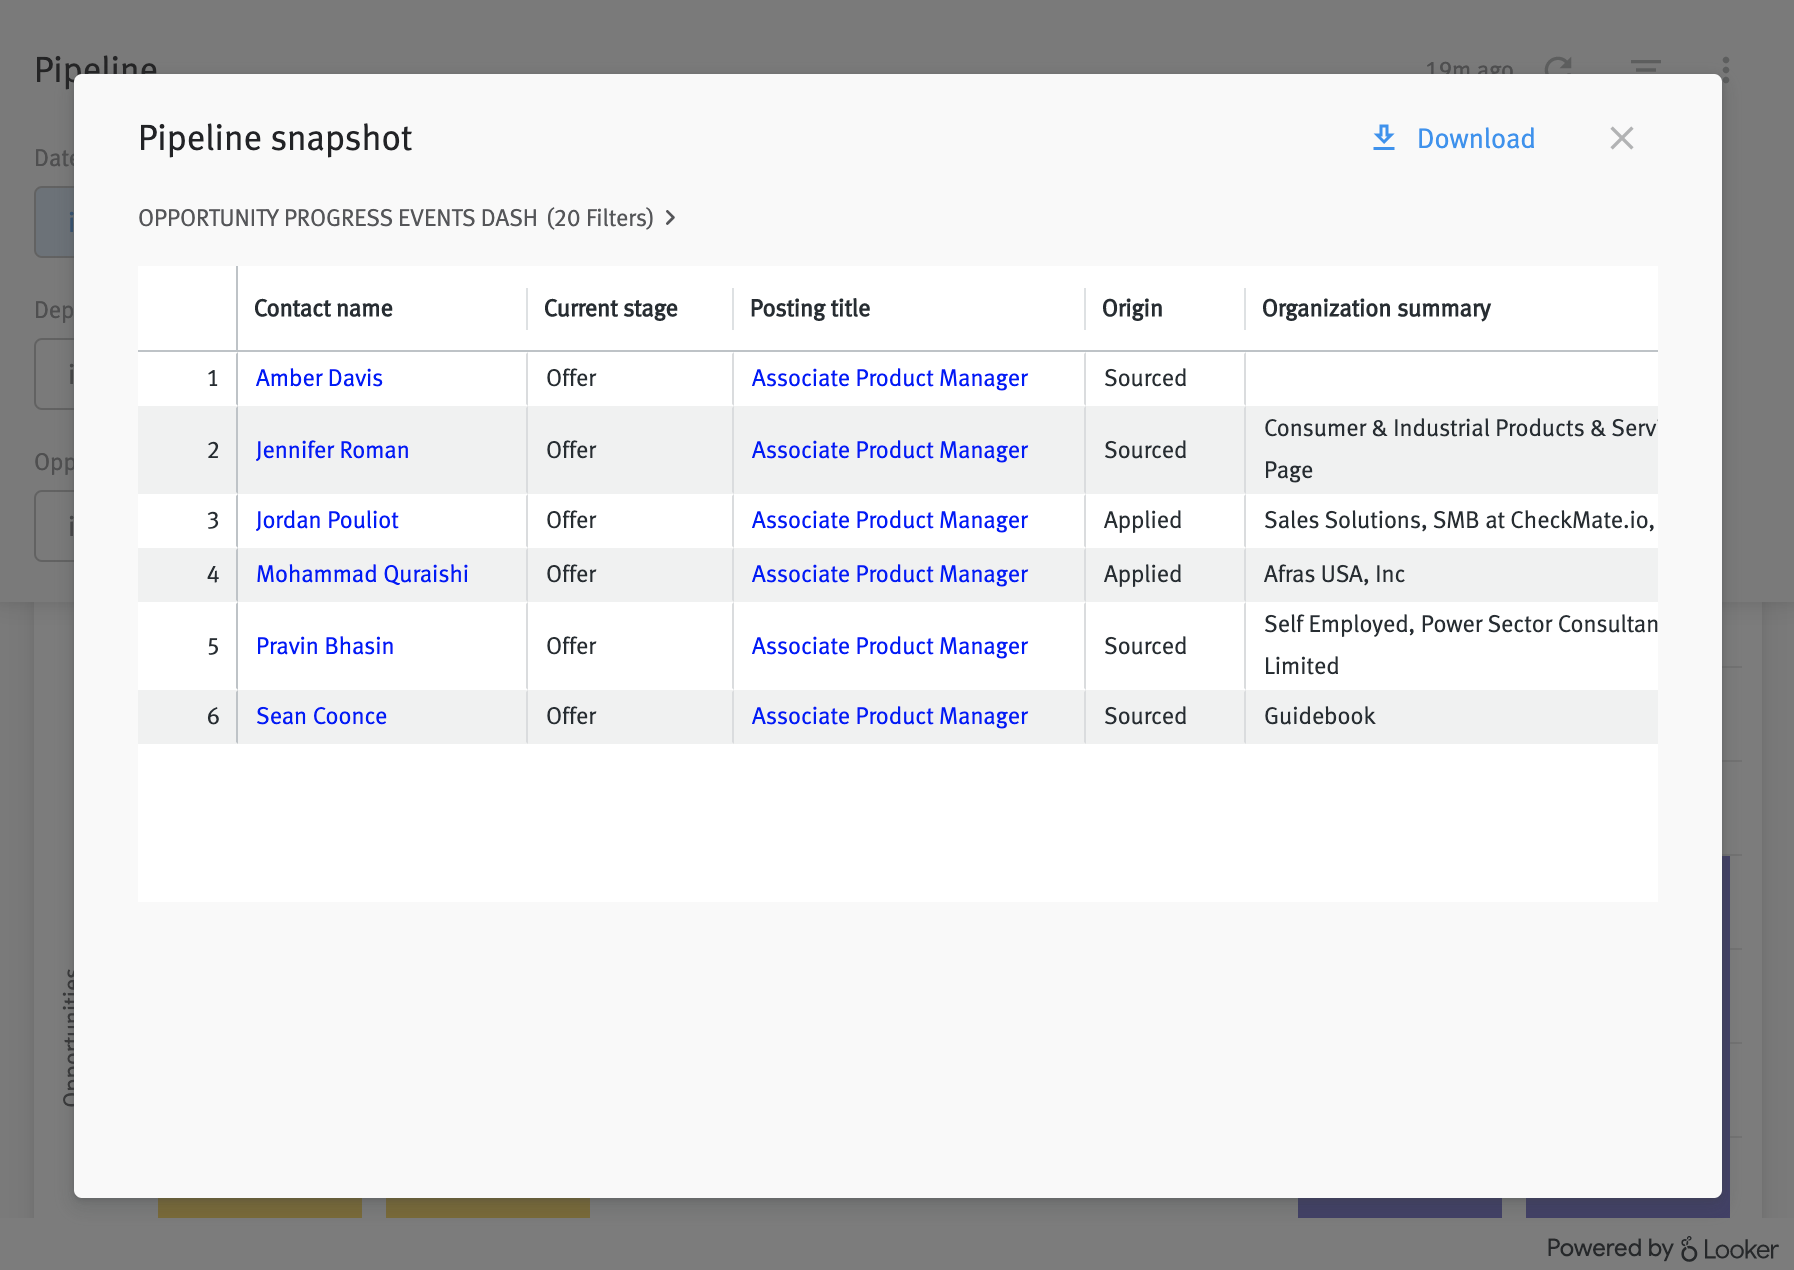Screen dimensions: 1794x1270
Task: Sort by Current stage column header
Action: [x=610, y=309]
